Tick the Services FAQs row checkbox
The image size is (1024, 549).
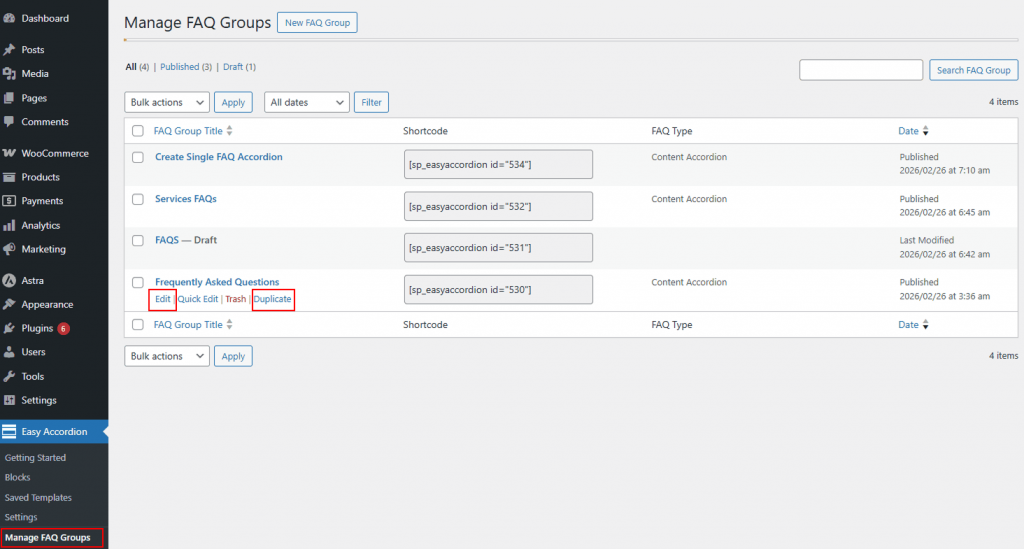tap(138, 199)
